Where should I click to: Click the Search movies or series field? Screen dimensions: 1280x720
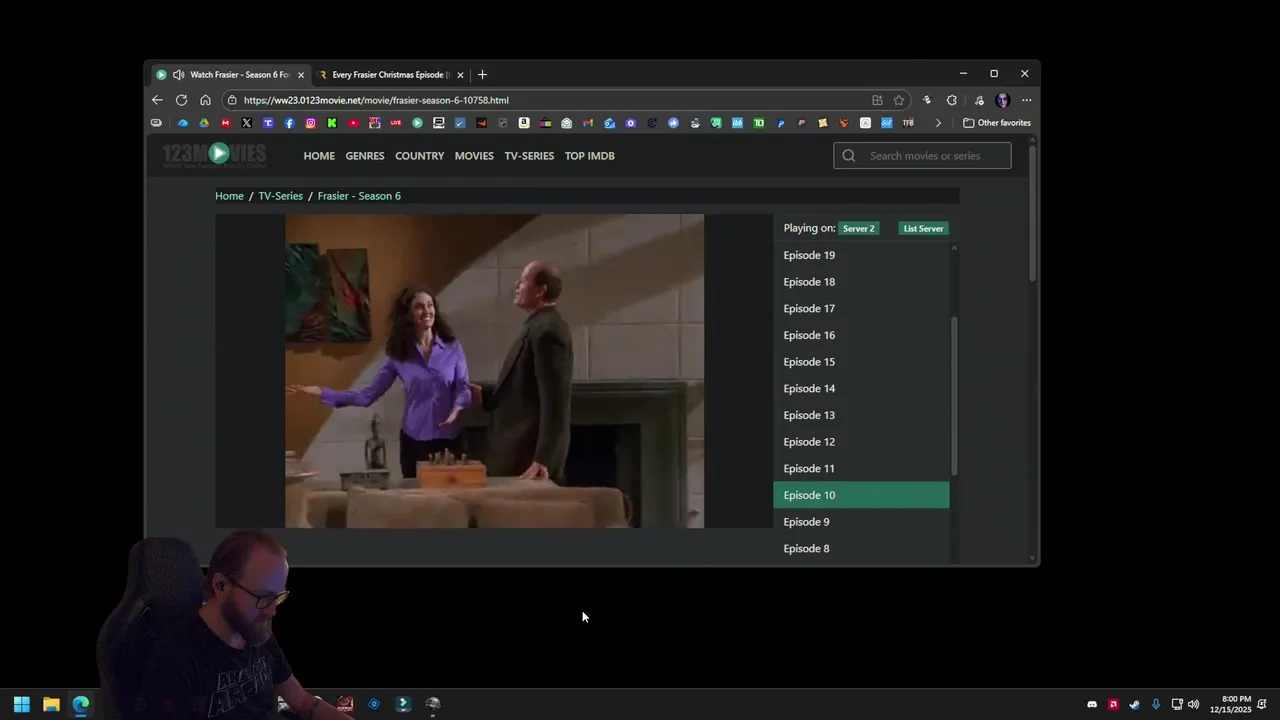(922, 155)
